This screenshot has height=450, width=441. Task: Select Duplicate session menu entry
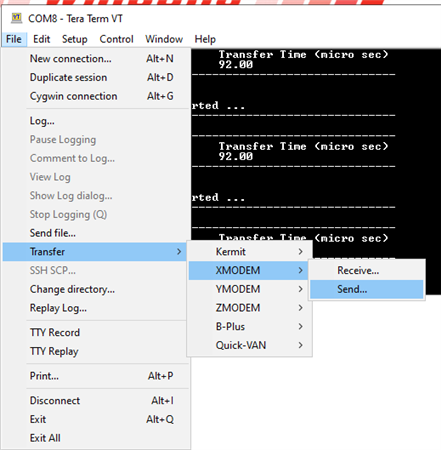click(96, 77)
